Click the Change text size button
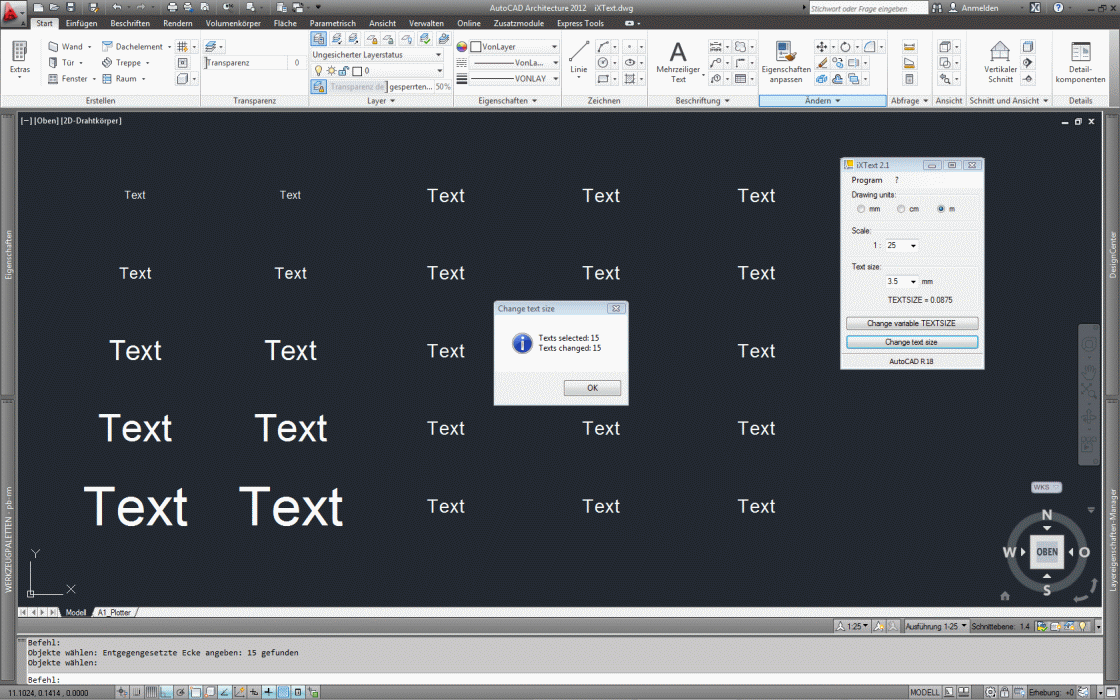This screenshot has height=700, width=1120. [x=911, y=342]
